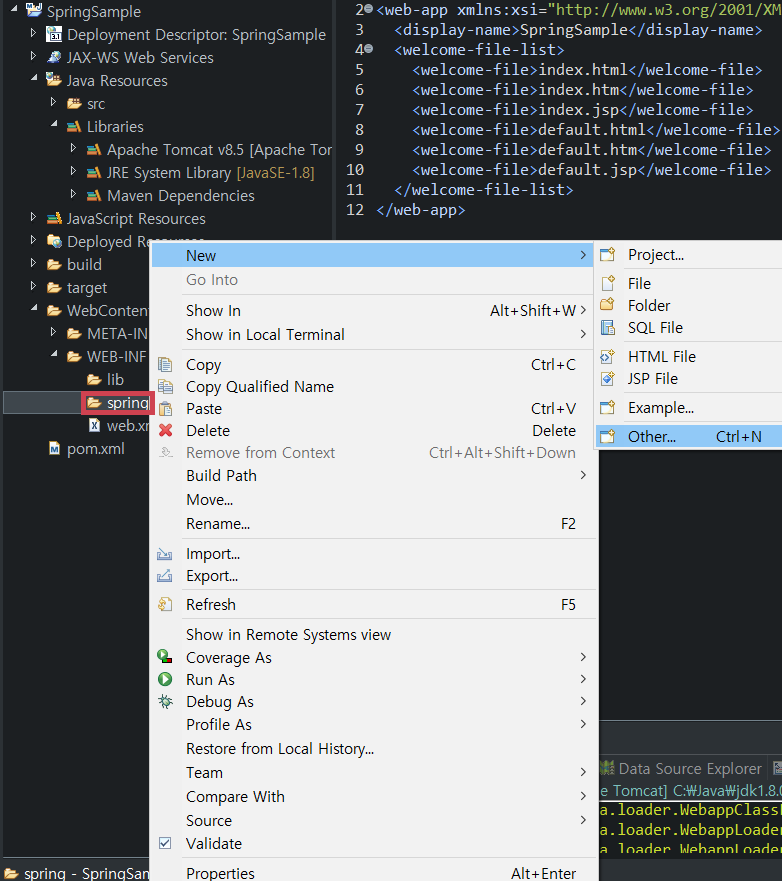782x881 pixels.
Task: Click the Debug As bug icon
Action: click(165, 701)
